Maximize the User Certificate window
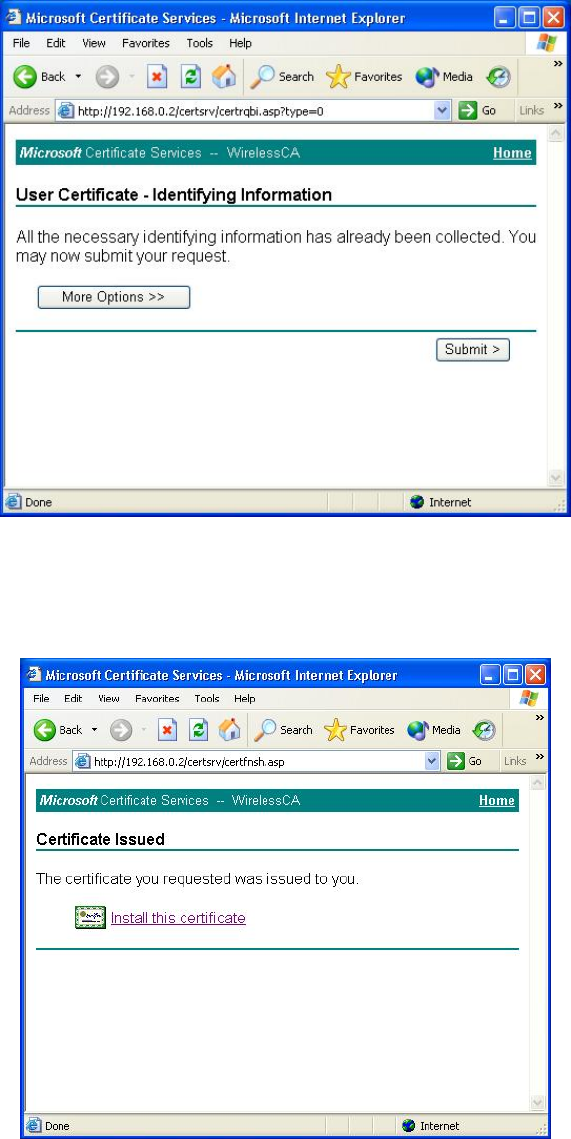Viewport: 571px width, 1139px height. [x=530, y=17]
